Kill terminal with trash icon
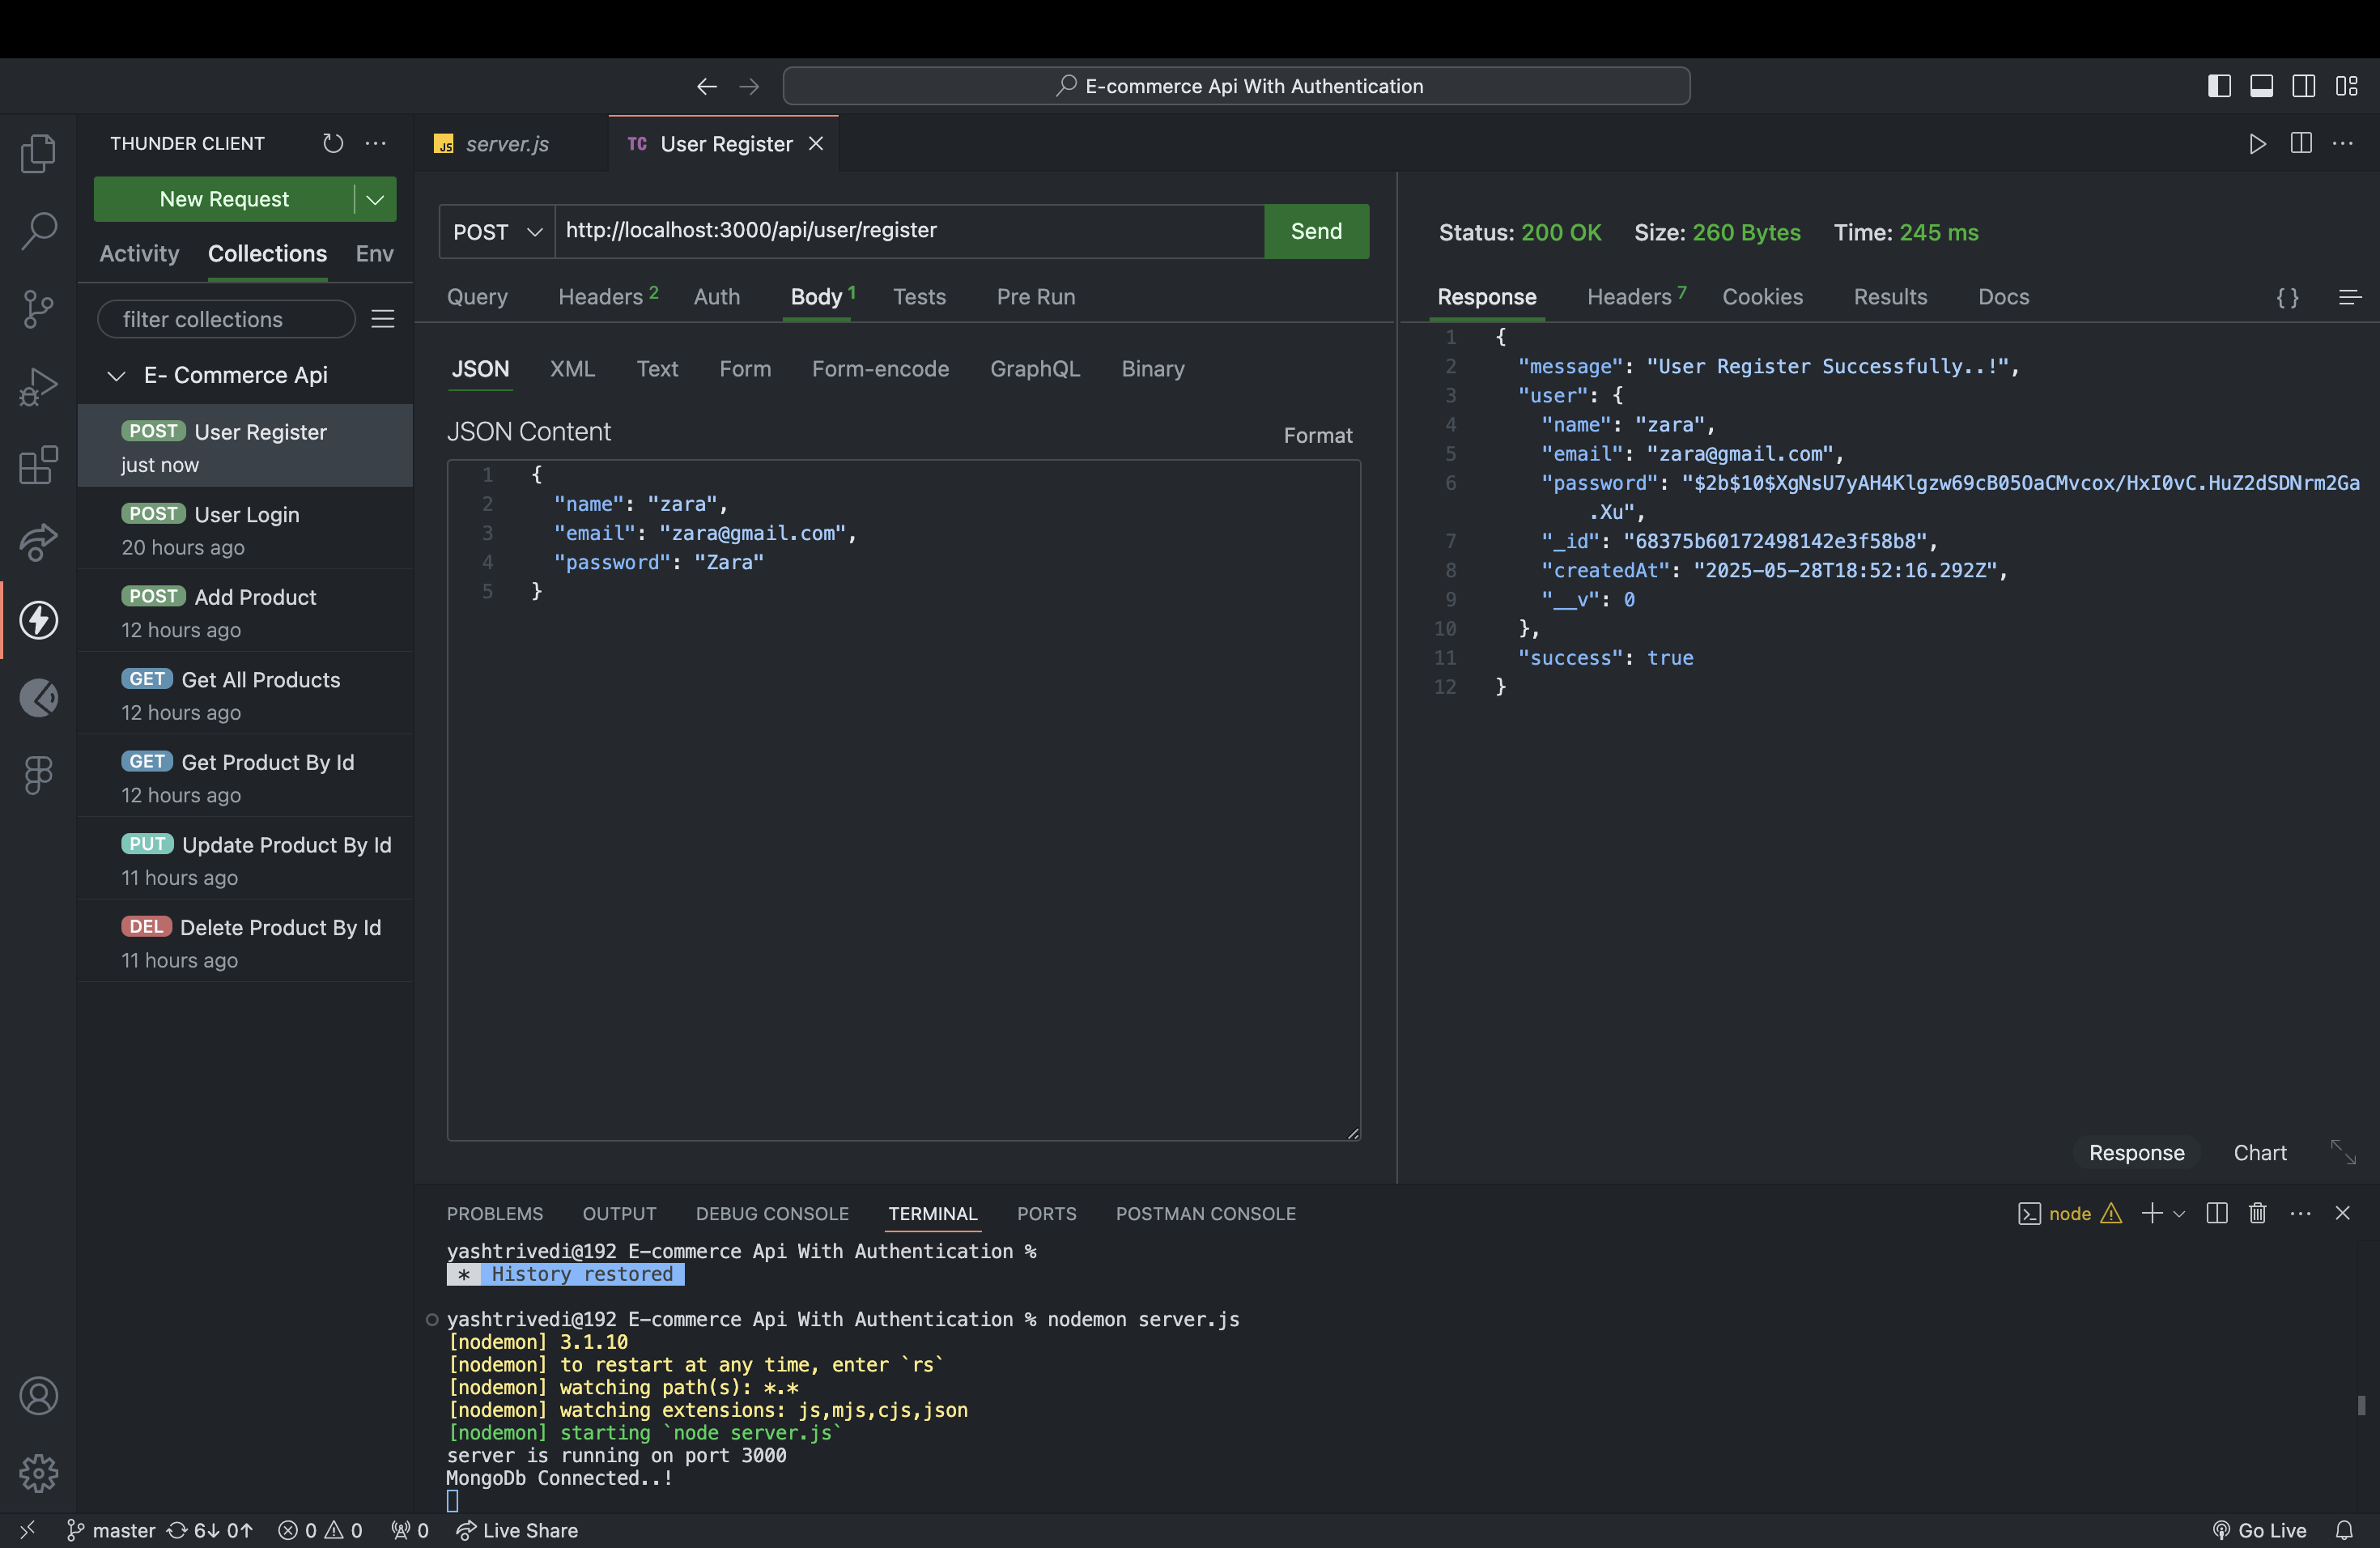 coord(2257,1213)
